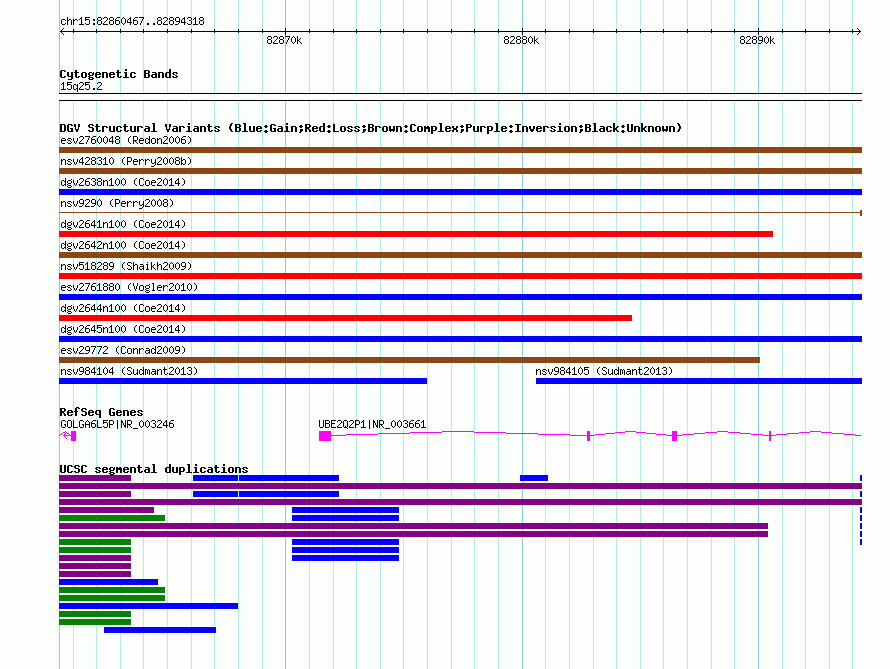Select the Cytogenetic Bands track title

[119, 74]
